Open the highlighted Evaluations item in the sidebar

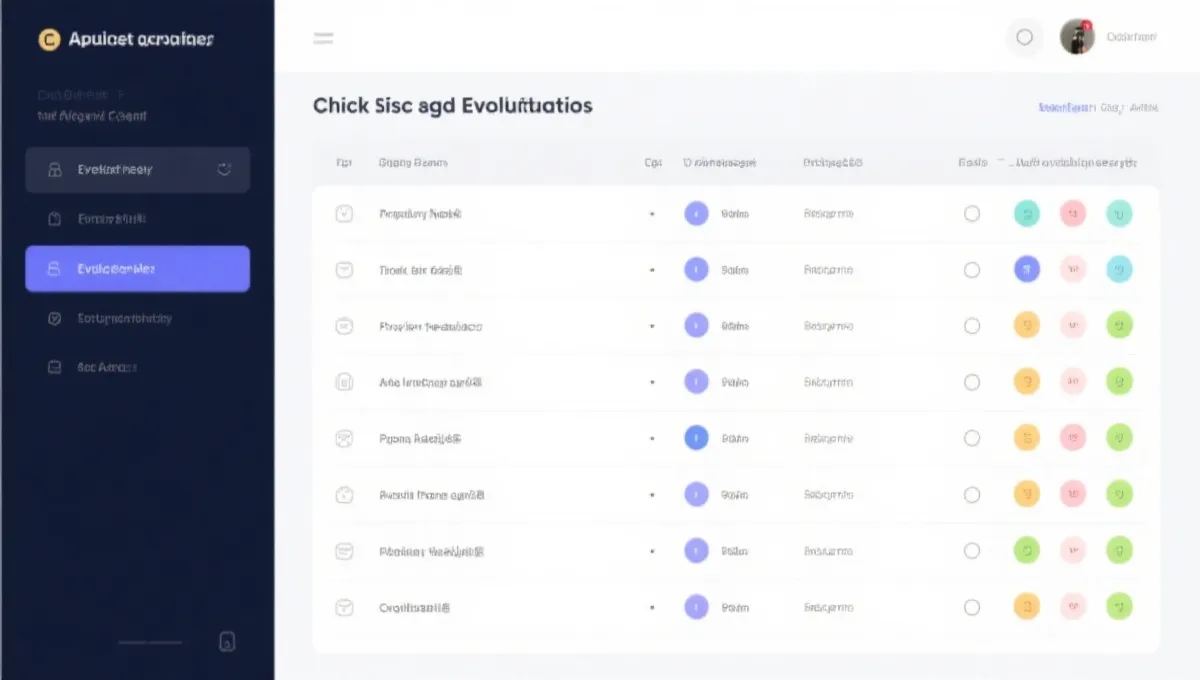(x=137, y=268)
